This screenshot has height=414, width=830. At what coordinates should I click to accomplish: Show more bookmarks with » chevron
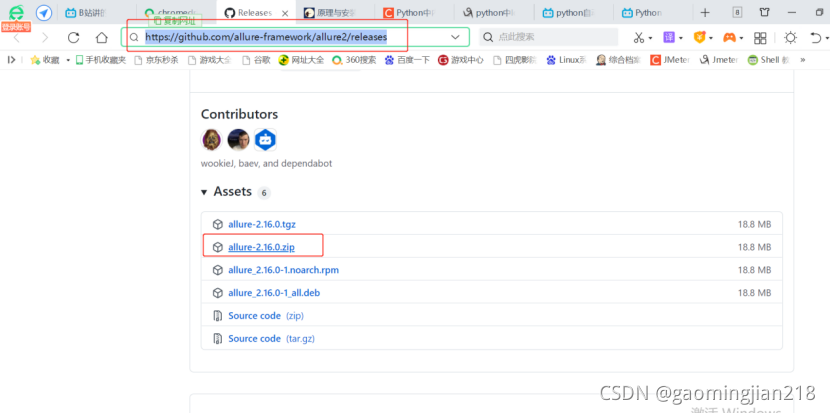802,60
